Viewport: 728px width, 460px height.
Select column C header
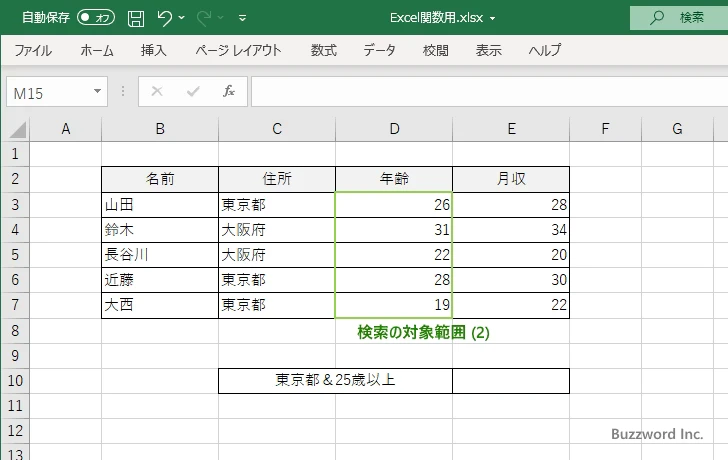pyautogui.click(x=277, y=129)
